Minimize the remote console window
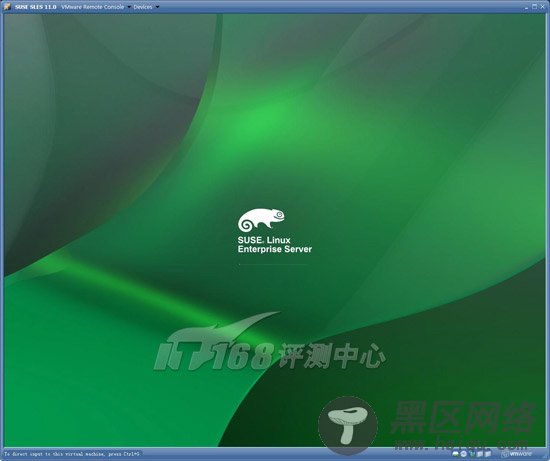The image size is (550, 461). point(526,8)
